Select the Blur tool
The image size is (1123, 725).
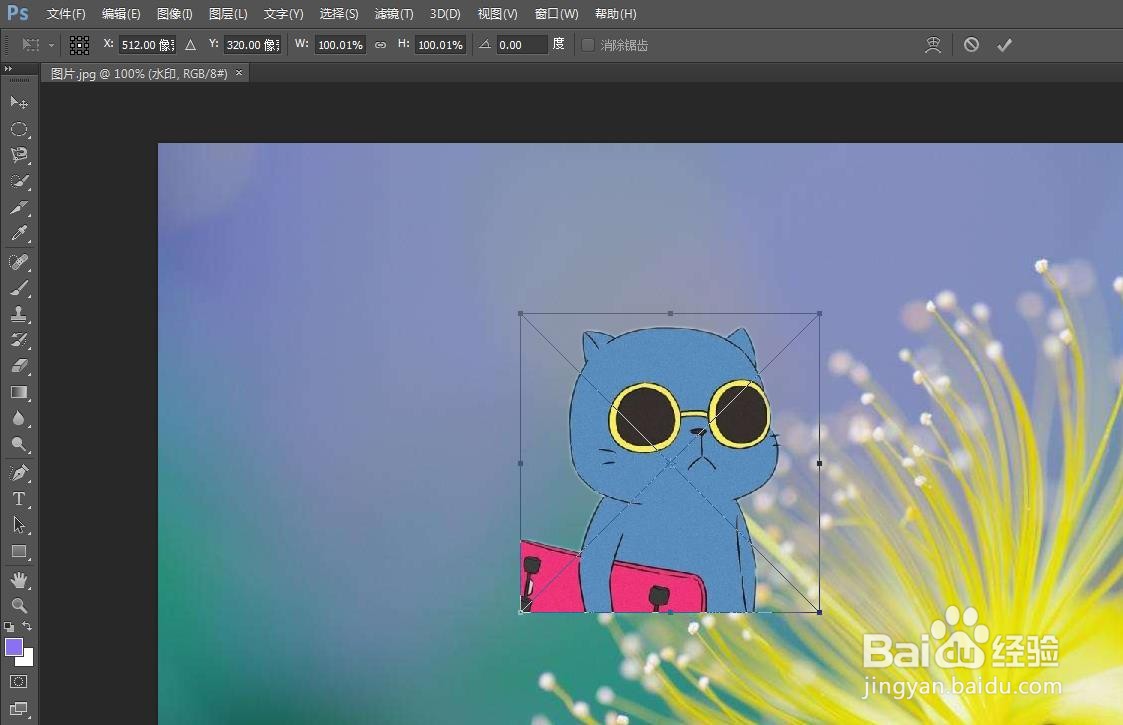[x=19, y=418]
